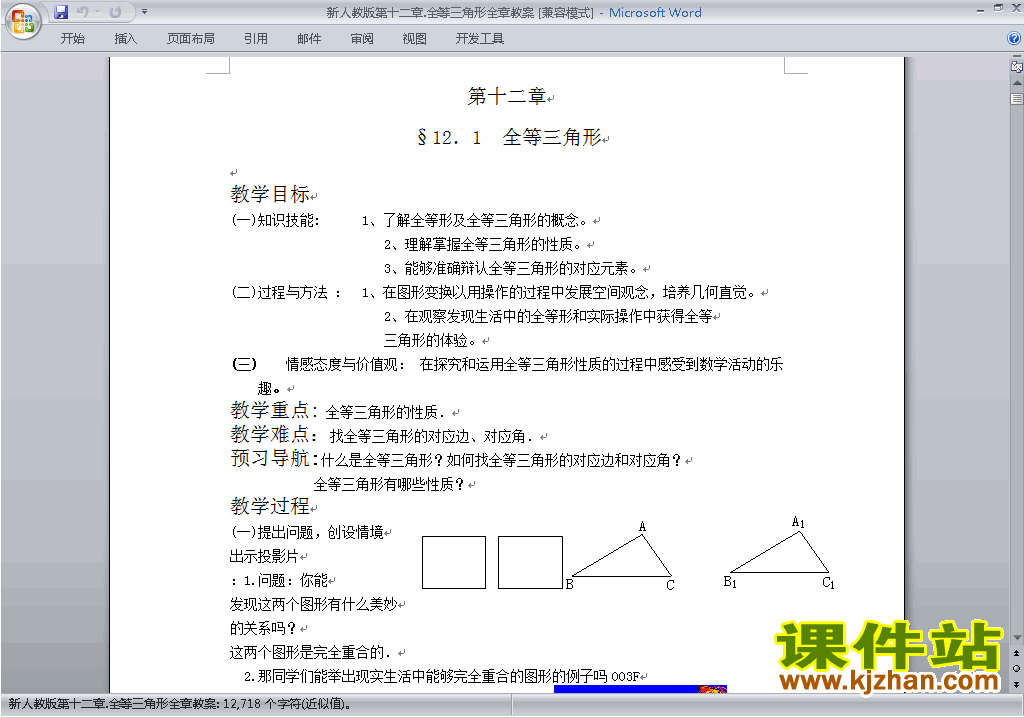Select the left square shape
Viewport: 1024px width, 718px height.
[454, 563]
